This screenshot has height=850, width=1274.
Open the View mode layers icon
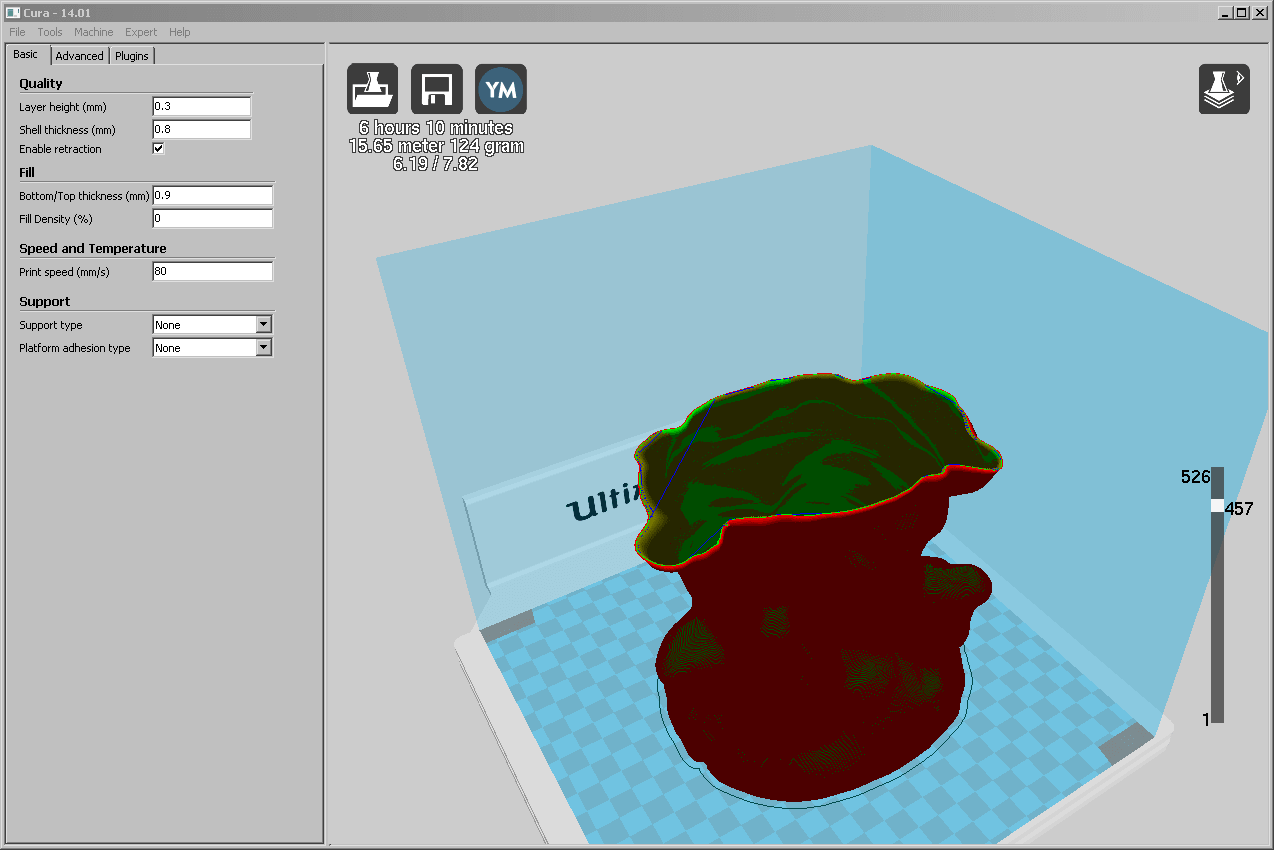click(1224, 89)
